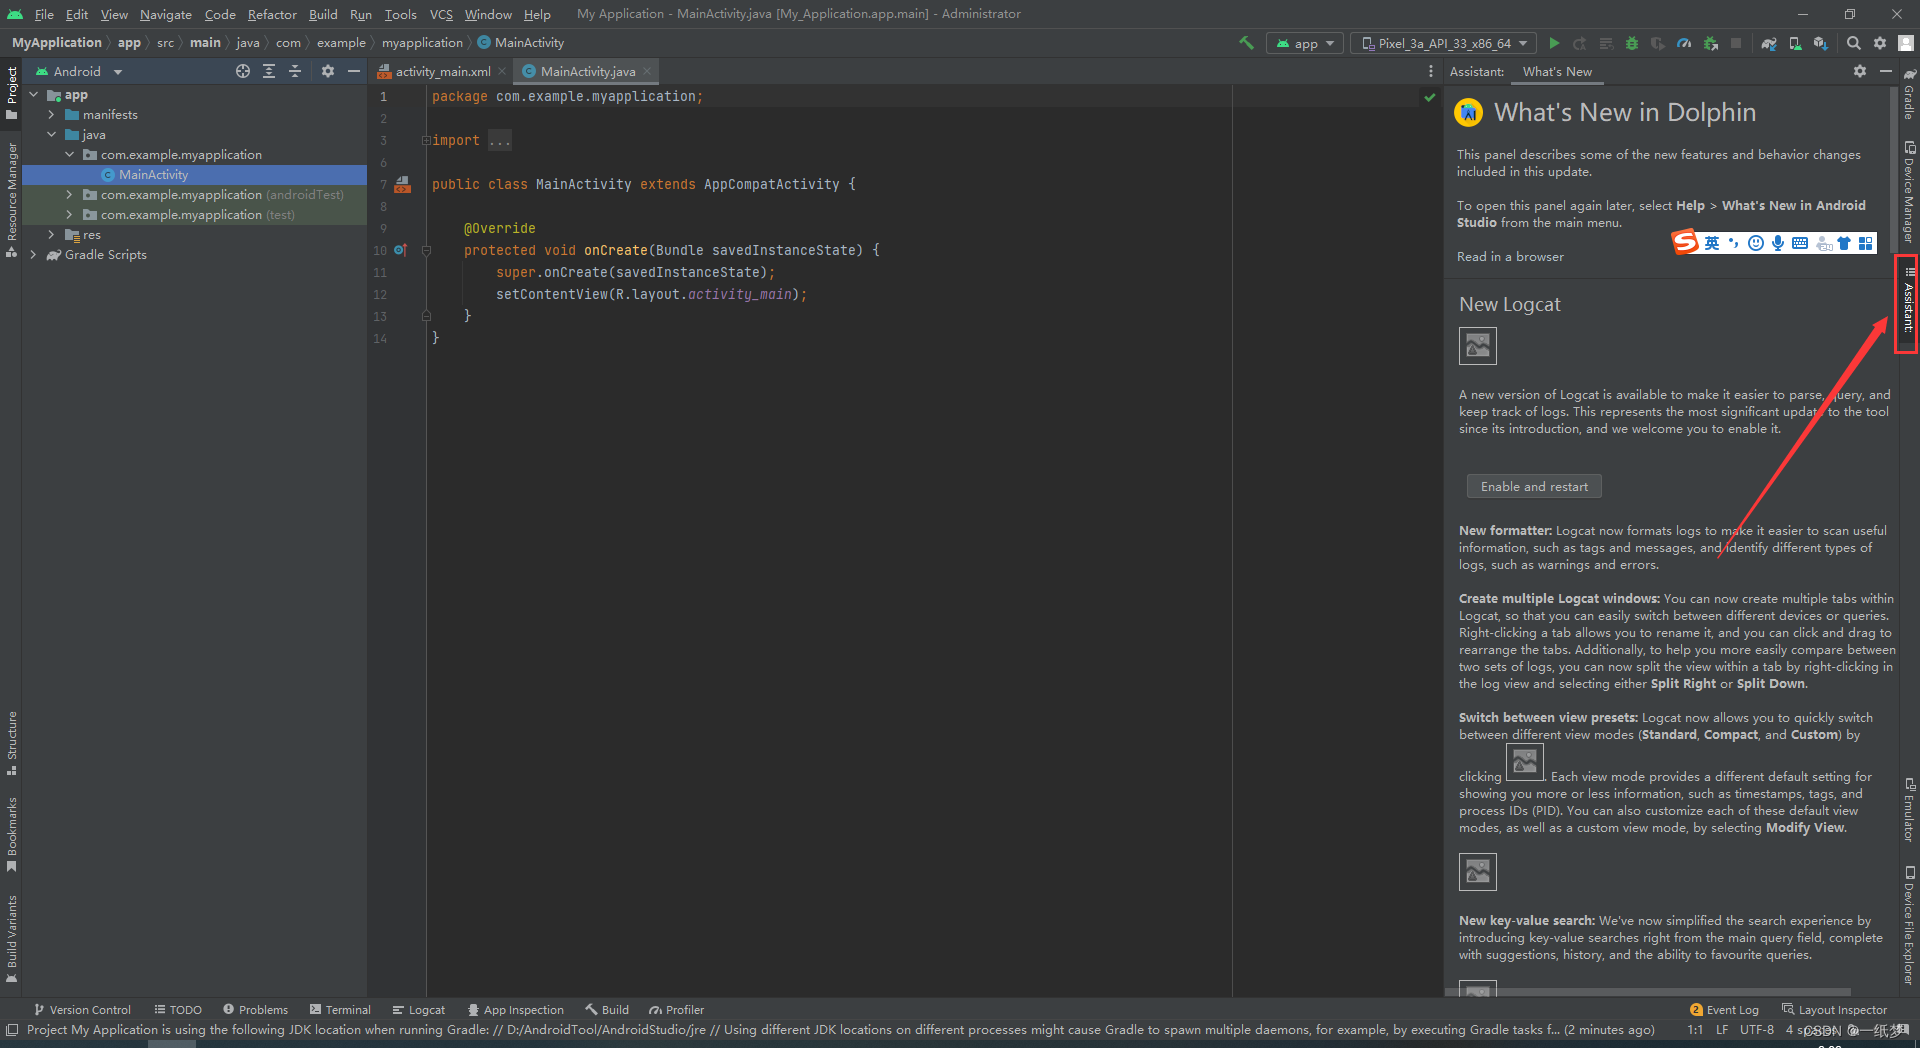Viewport: 1920px width, 1048px height.
Task: Open the Layout Inspector button
Action: coord(1835,1010)
